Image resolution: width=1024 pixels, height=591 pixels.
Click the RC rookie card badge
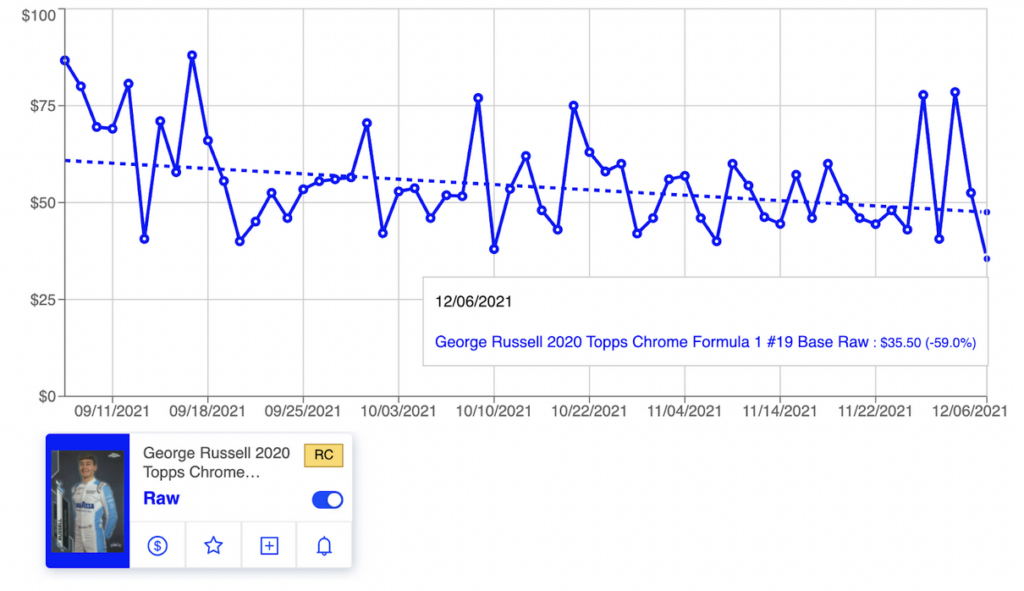click(x=323, y=455)
